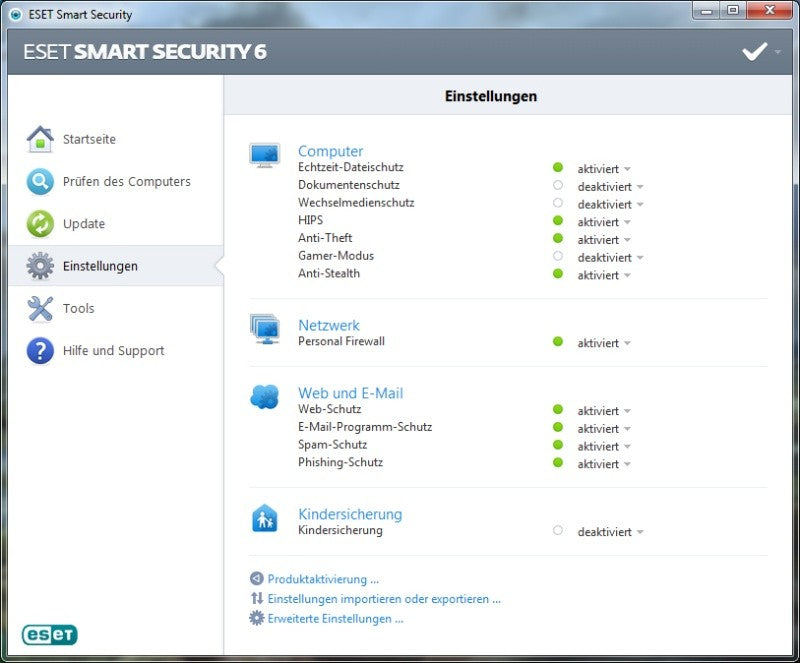Open the Computer section heading link

tap(331, 151)
